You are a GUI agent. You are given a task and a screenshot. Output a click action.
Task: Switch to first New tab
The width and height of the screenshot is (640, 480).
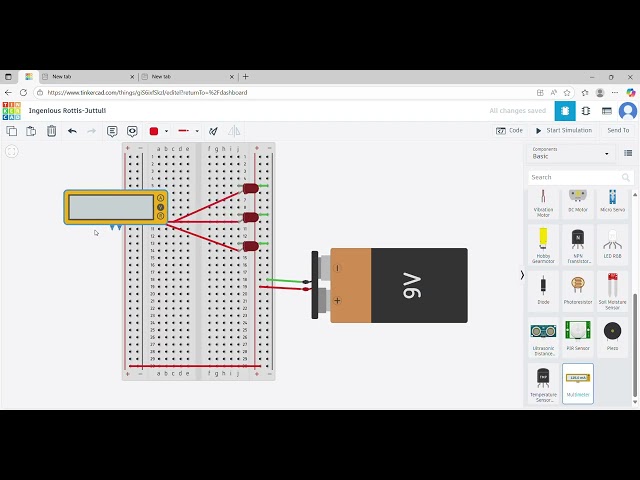pos(88,77)
